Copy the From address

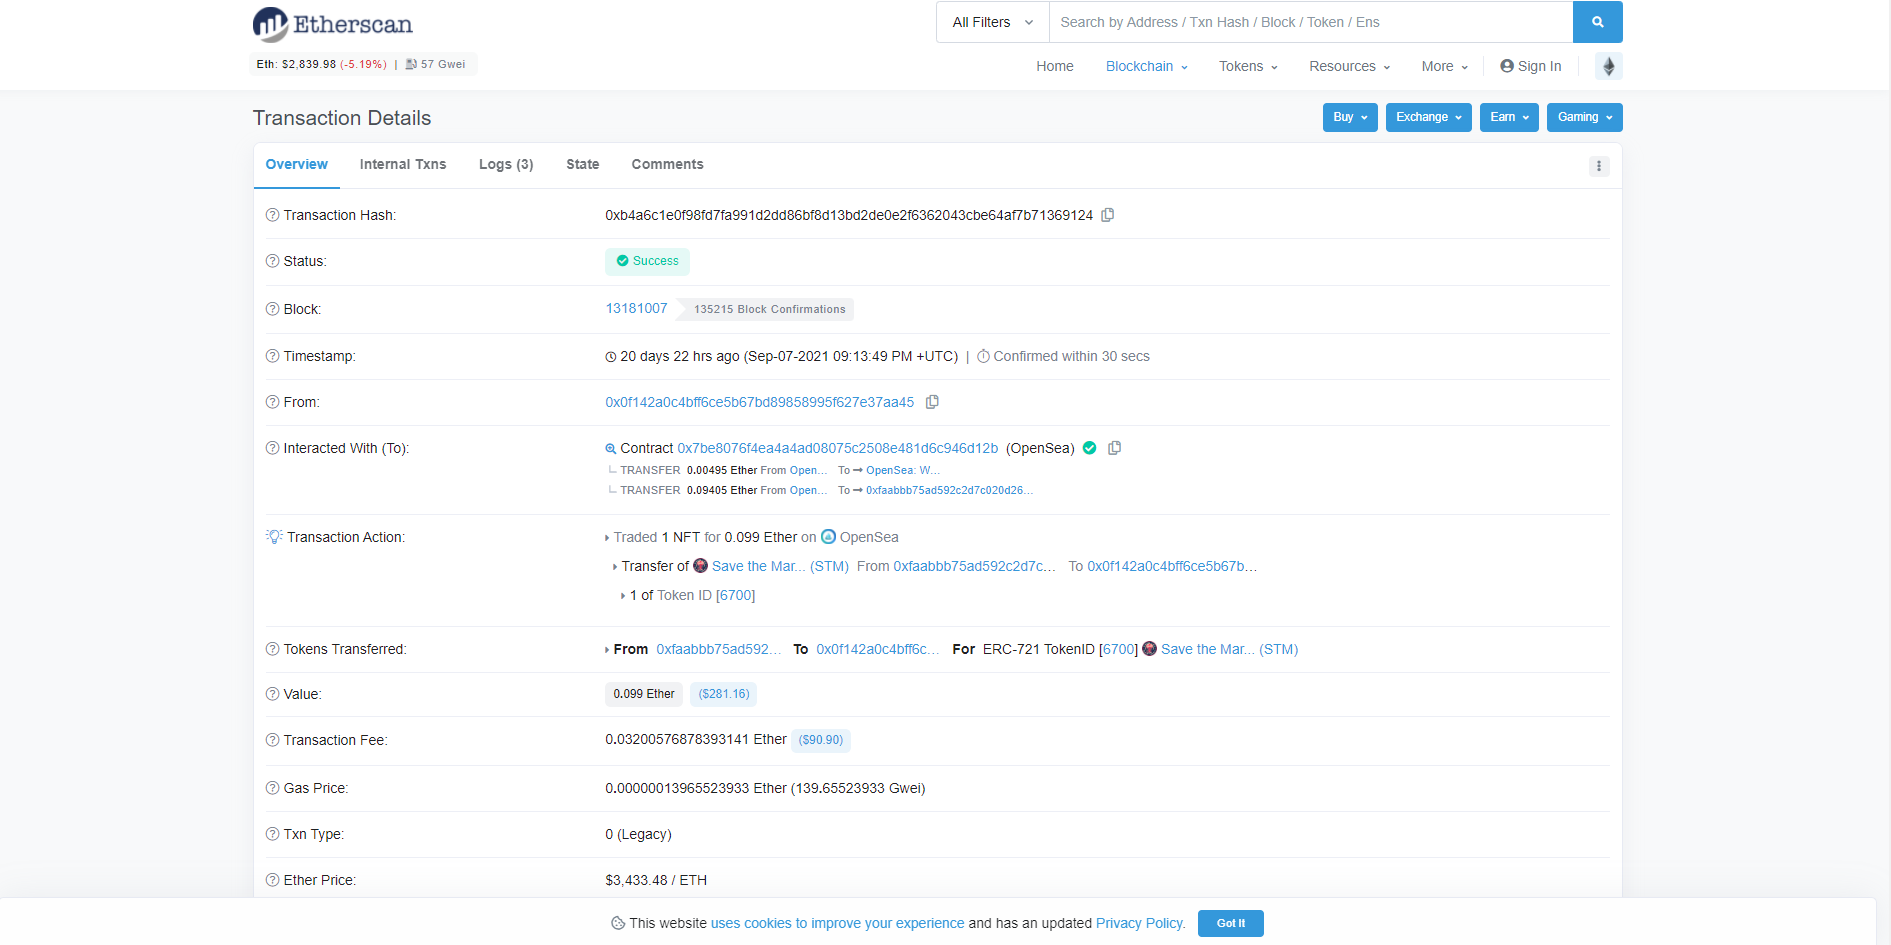click(x=932, y=402)
